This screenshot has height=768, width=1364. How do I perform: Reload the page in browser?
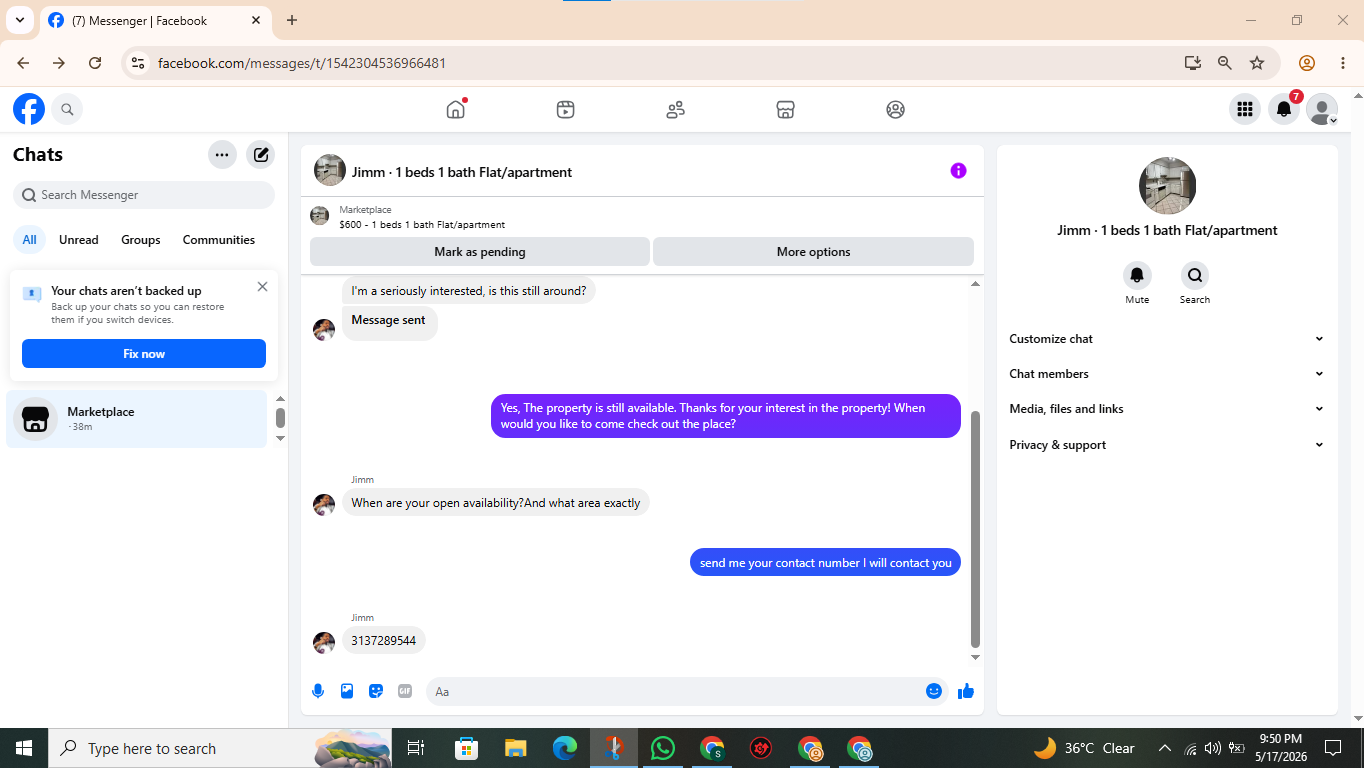click(x=95, y=63)
